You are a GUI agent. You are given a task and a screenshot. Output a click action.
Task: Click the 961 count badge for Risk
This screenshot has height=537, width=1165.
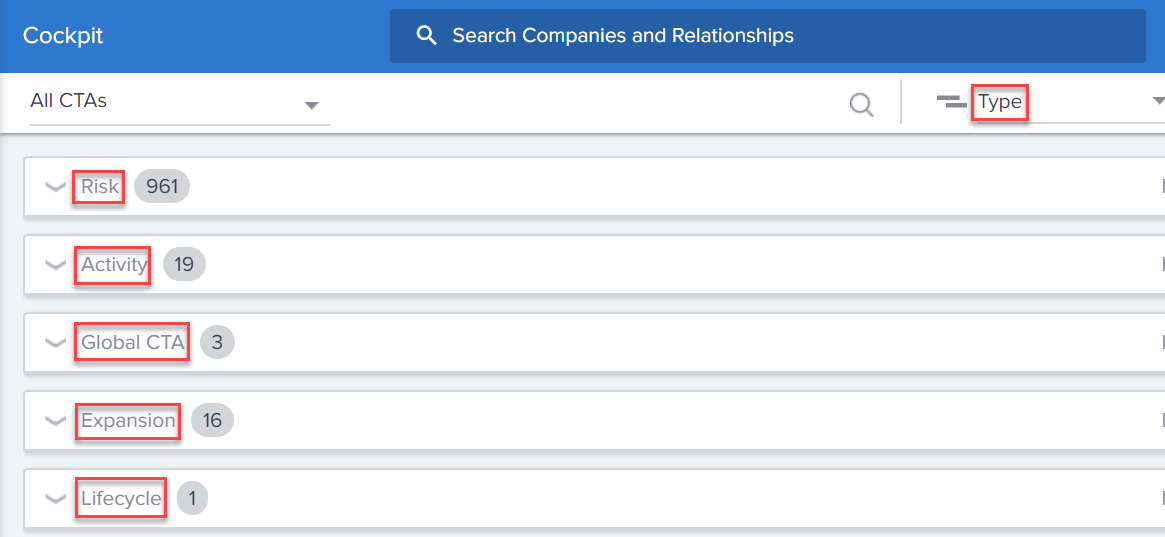(162, 186)
